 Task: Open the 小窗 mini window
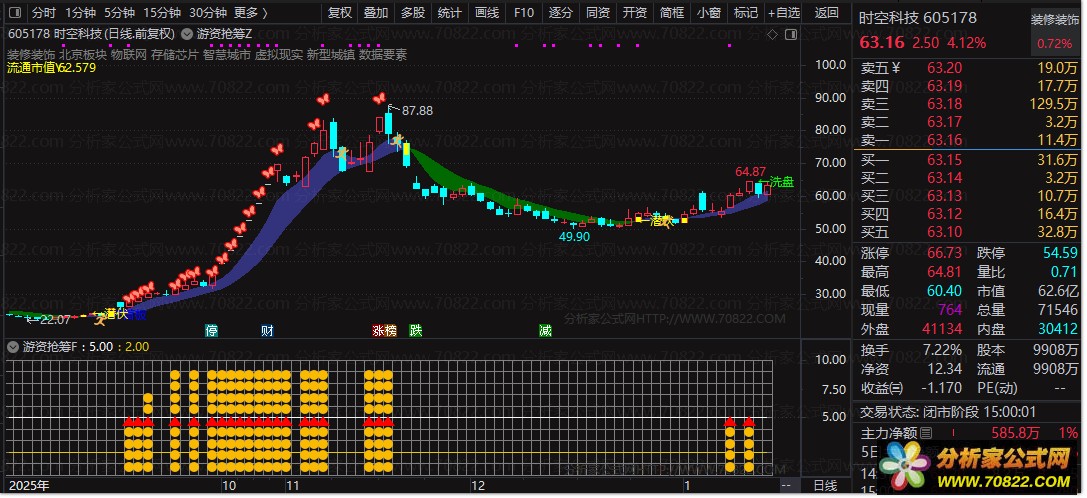(x=708, y=12)
